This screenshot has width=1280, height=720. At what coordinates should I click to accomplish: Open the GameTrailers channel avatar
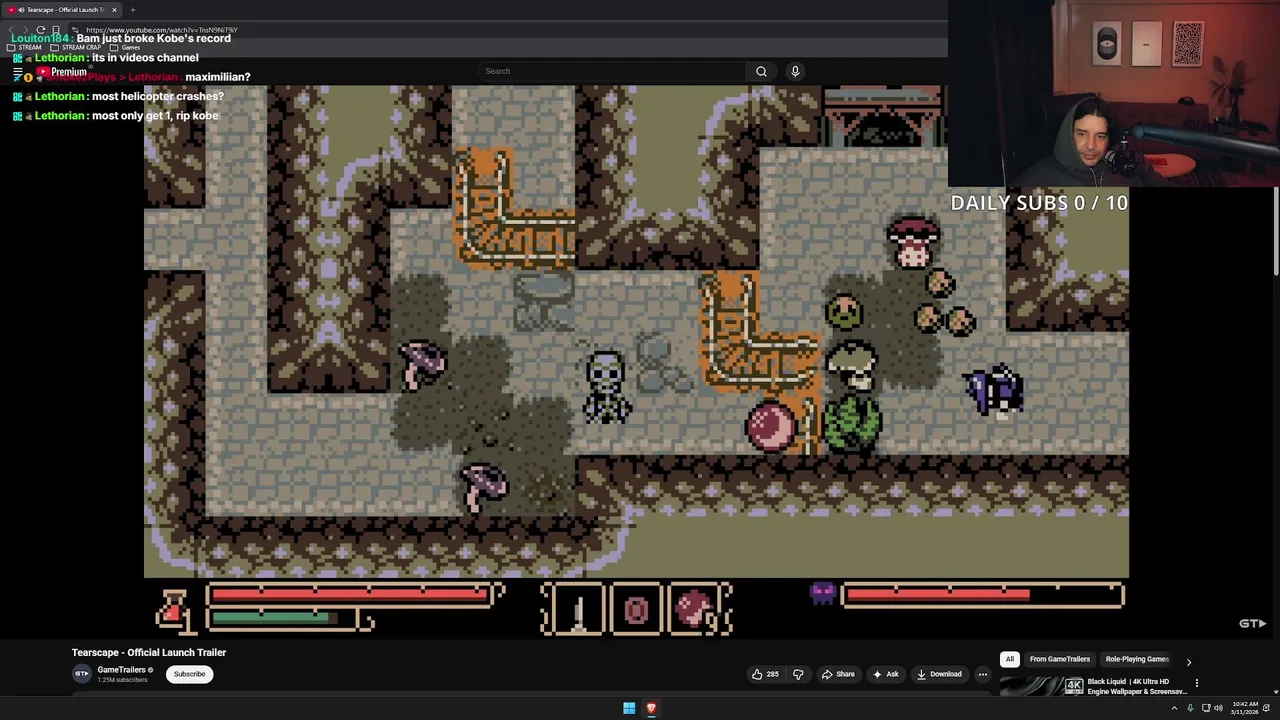(x=82, y=674)
